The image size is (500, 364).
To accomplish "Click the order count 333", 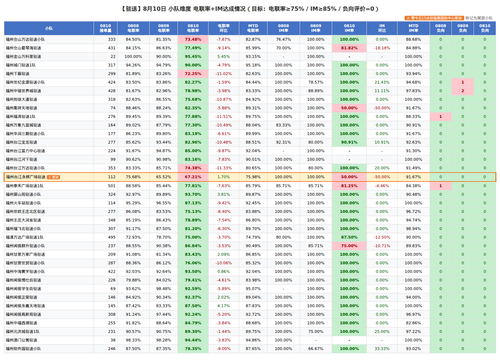I will pos(112,39).
